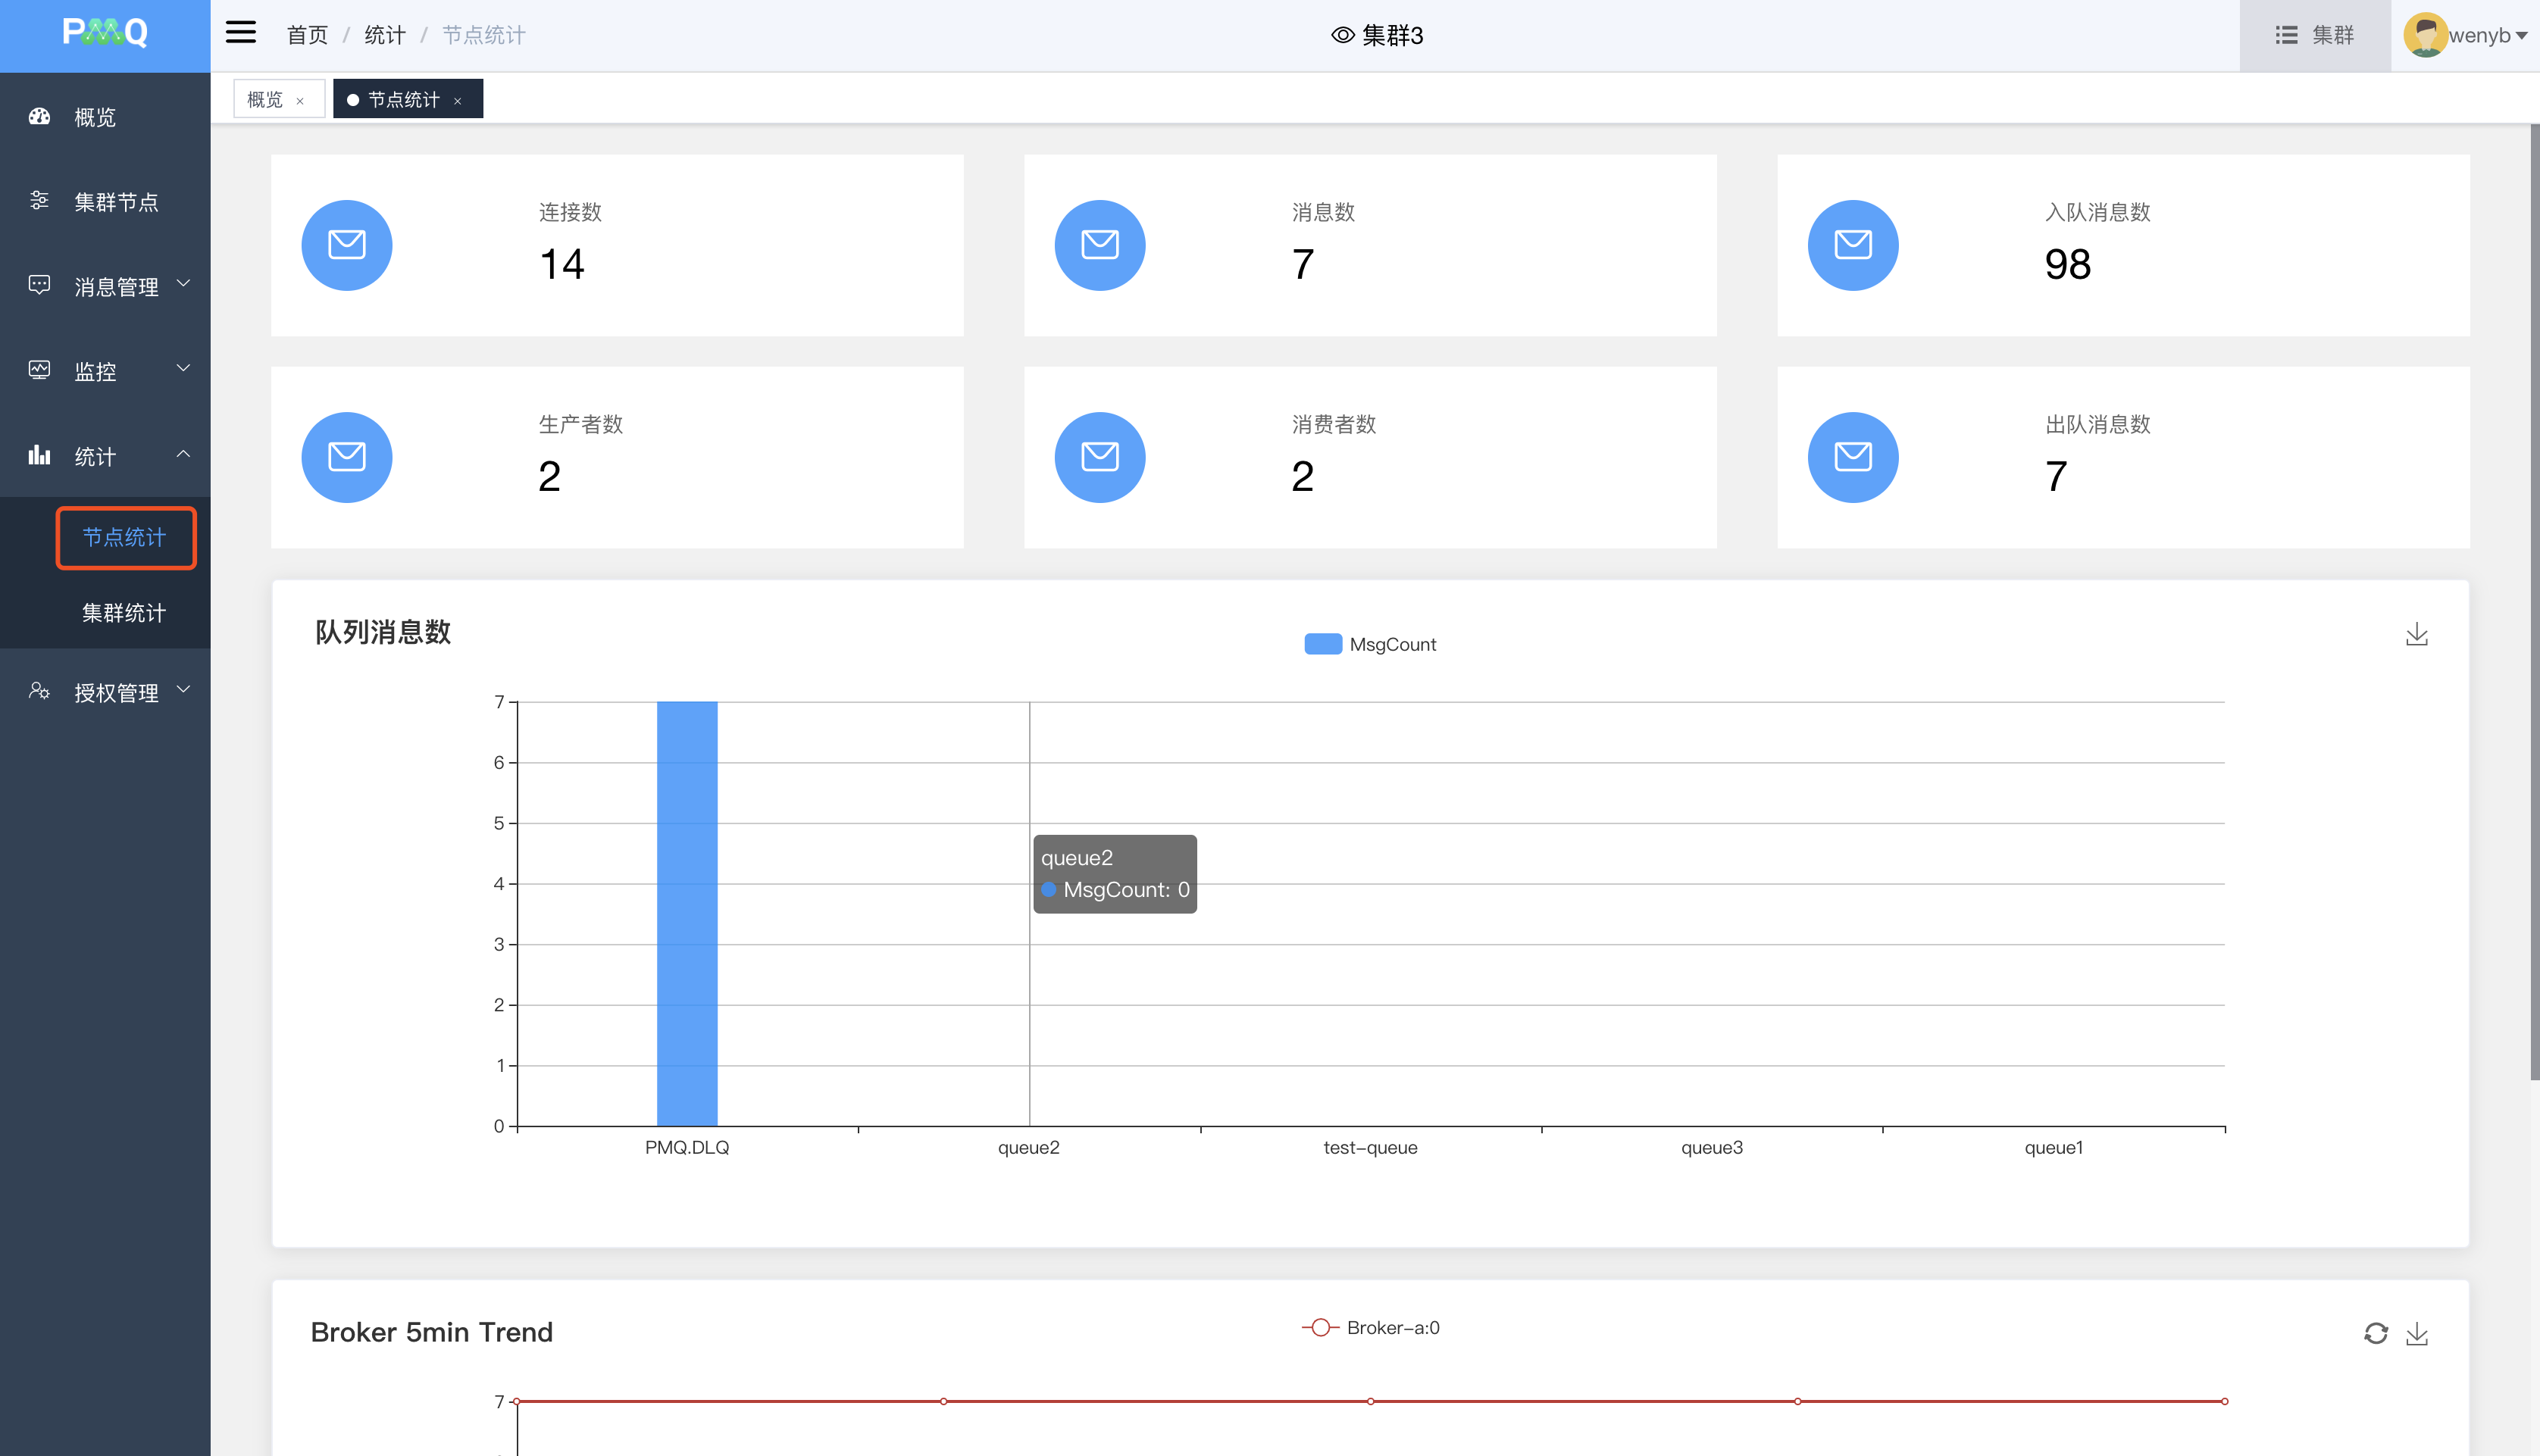The image size is (2540, 1456).
Task: Download the Broker 5min Trend chart
Action: 2416,1333
